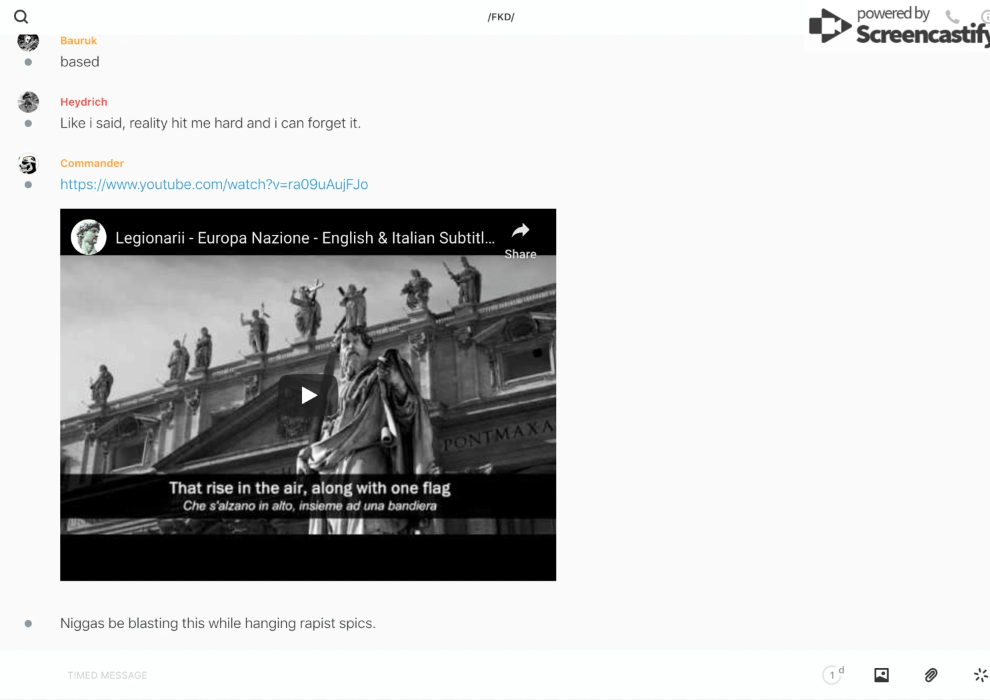Open Heydrich's avatar picture

28,102
